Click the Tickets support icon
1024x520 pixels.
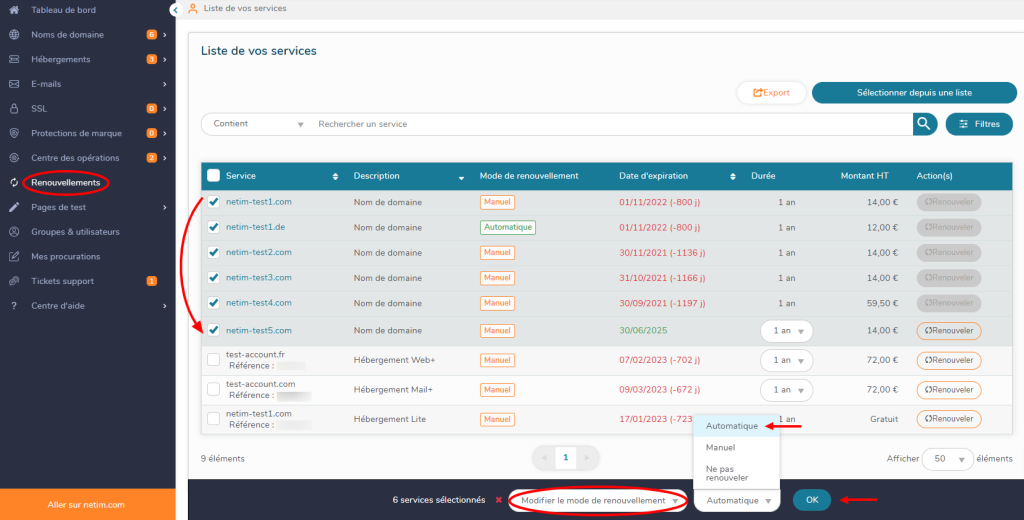[x=14, y=281]
